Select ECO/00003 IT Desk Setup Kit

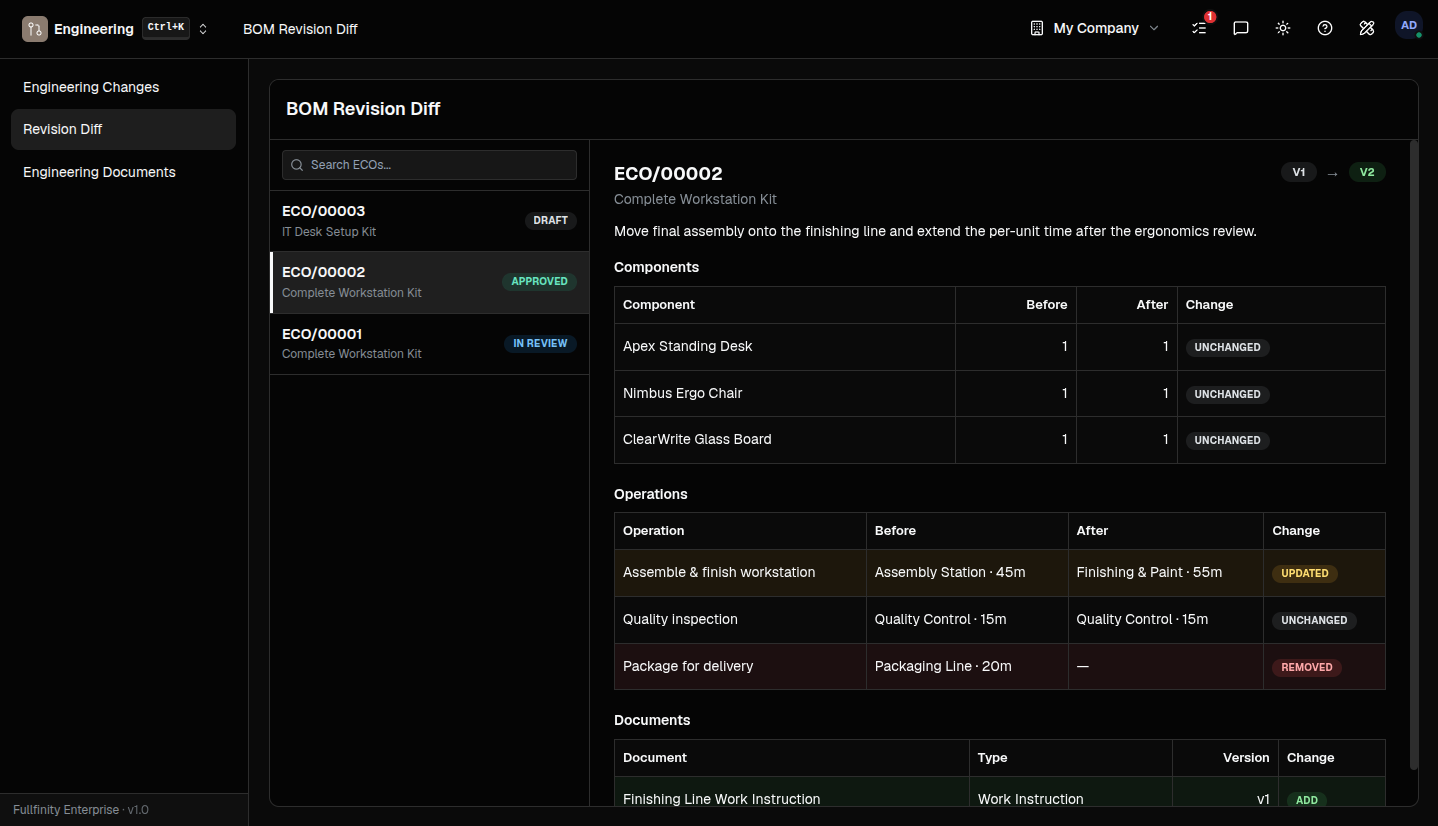(x=429, y=221)
